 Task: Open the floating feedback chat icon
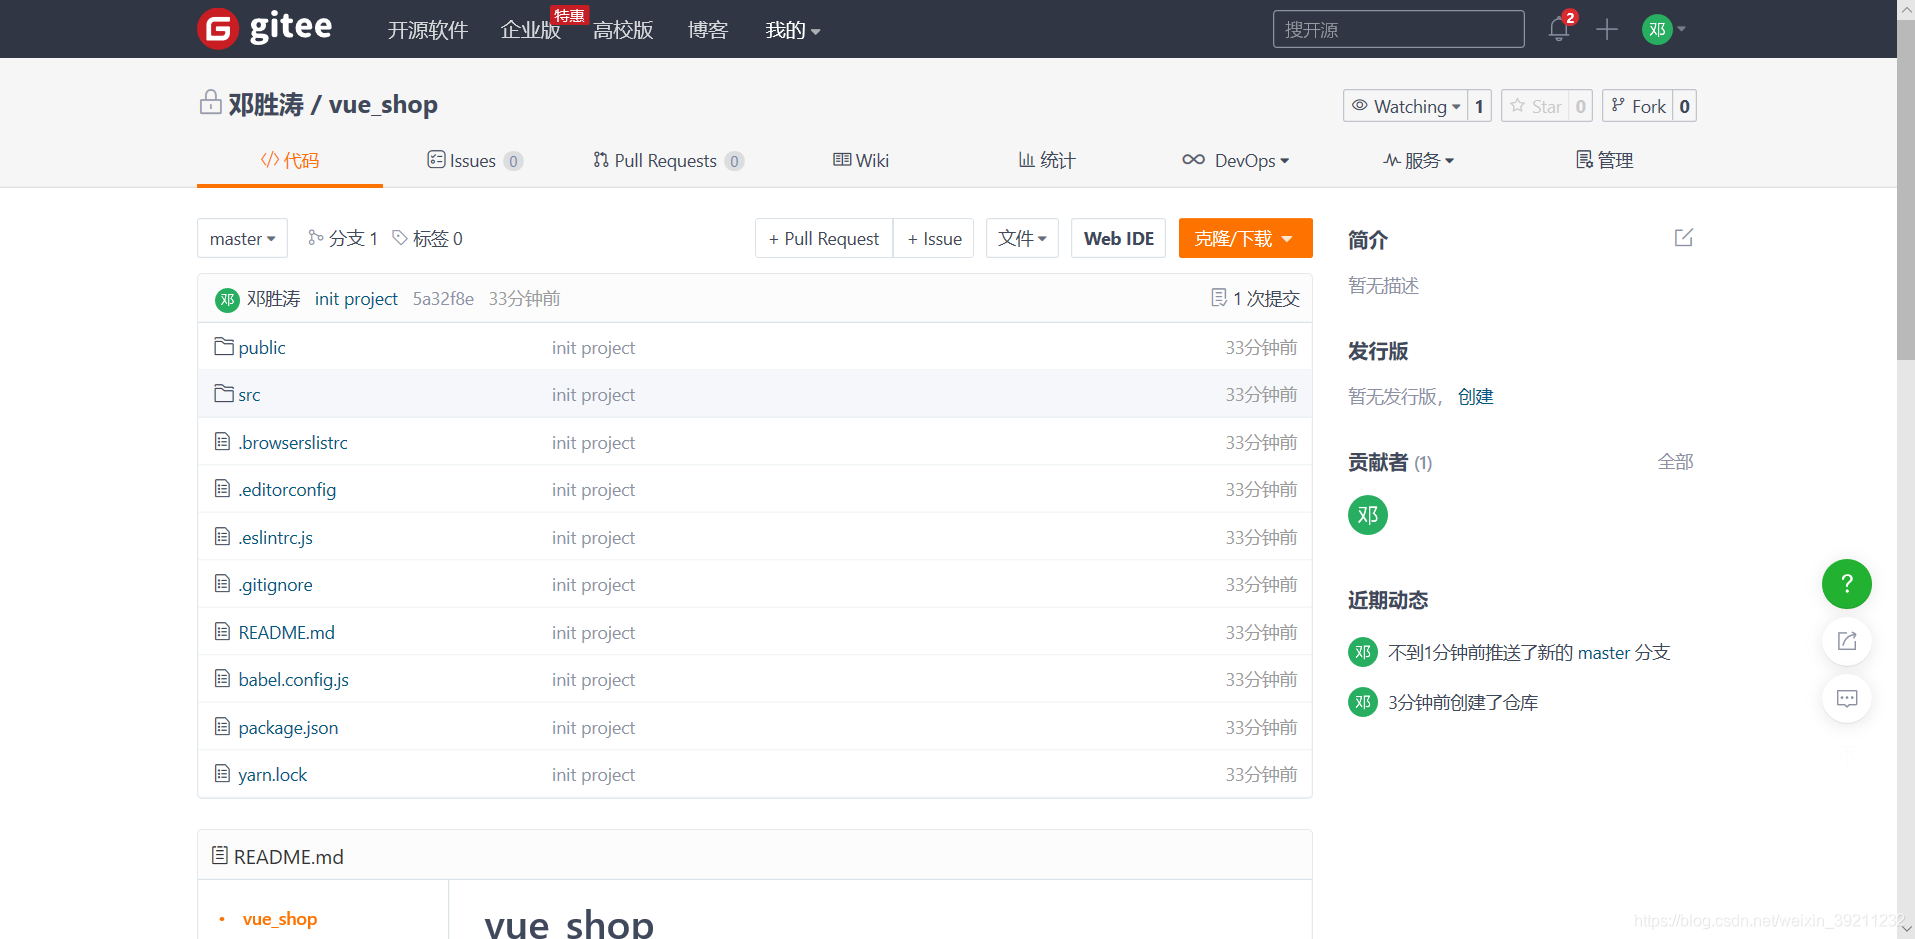[x=1846, y=698]
